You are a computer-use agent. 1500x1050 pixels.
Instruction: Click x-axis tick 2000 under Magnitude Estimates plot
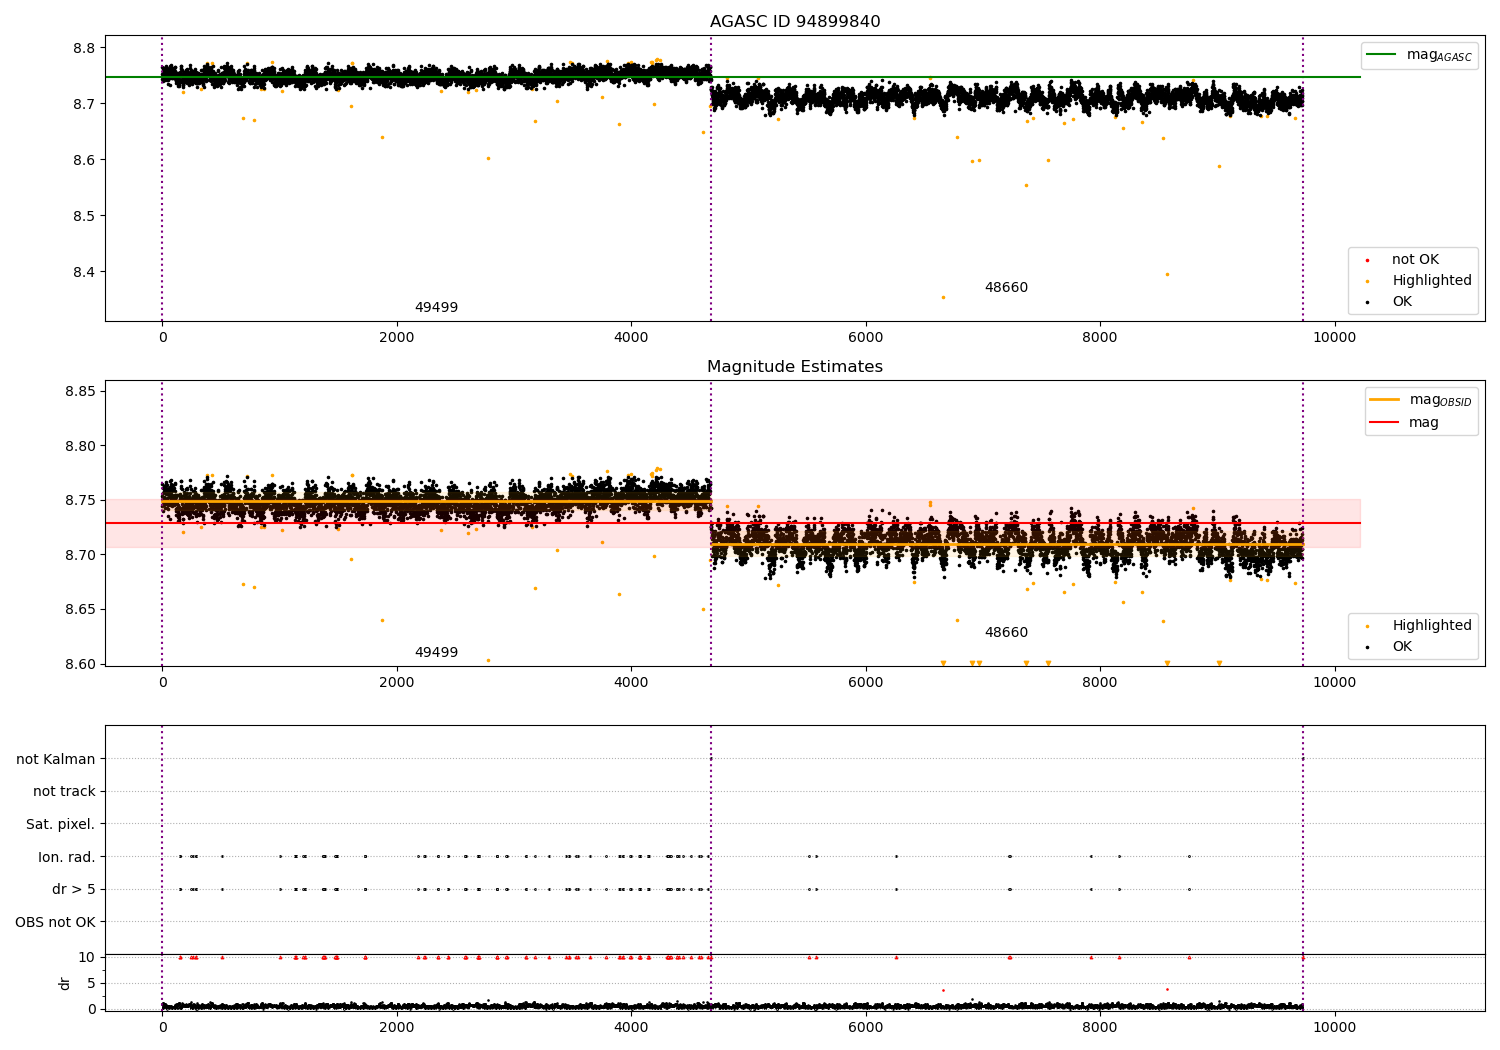[x=397, y=683]
